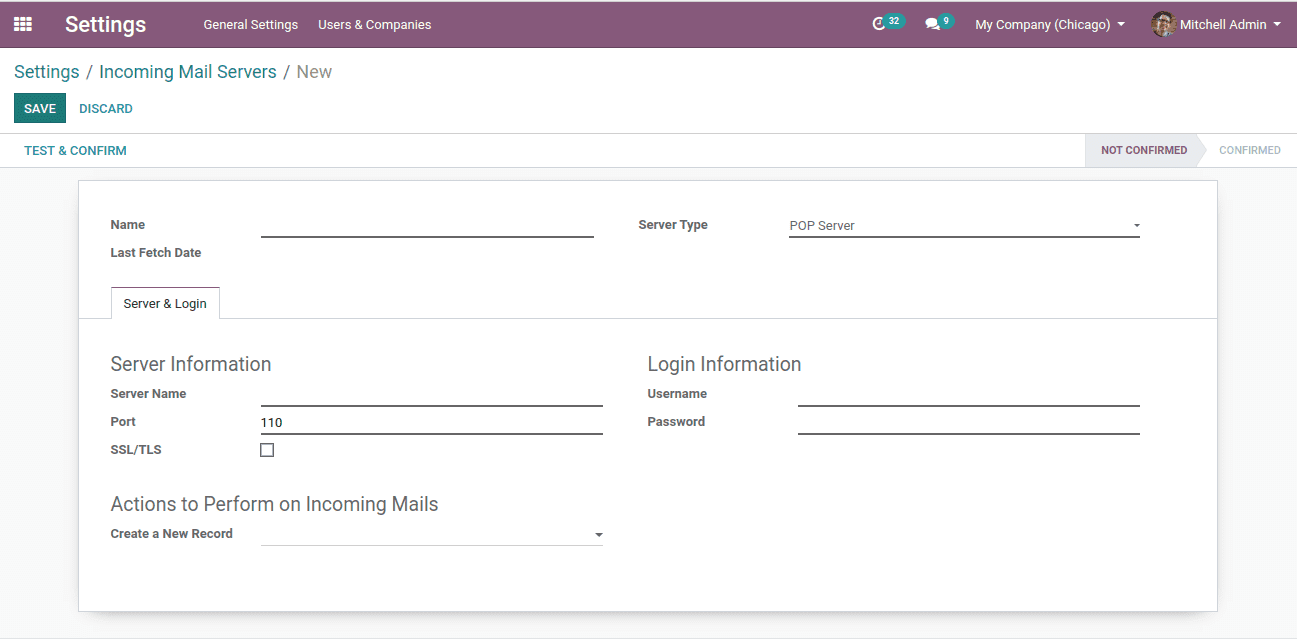Open the Users & Companies menu
Viewport: 1297px width, 639px height.
point(374,24)
